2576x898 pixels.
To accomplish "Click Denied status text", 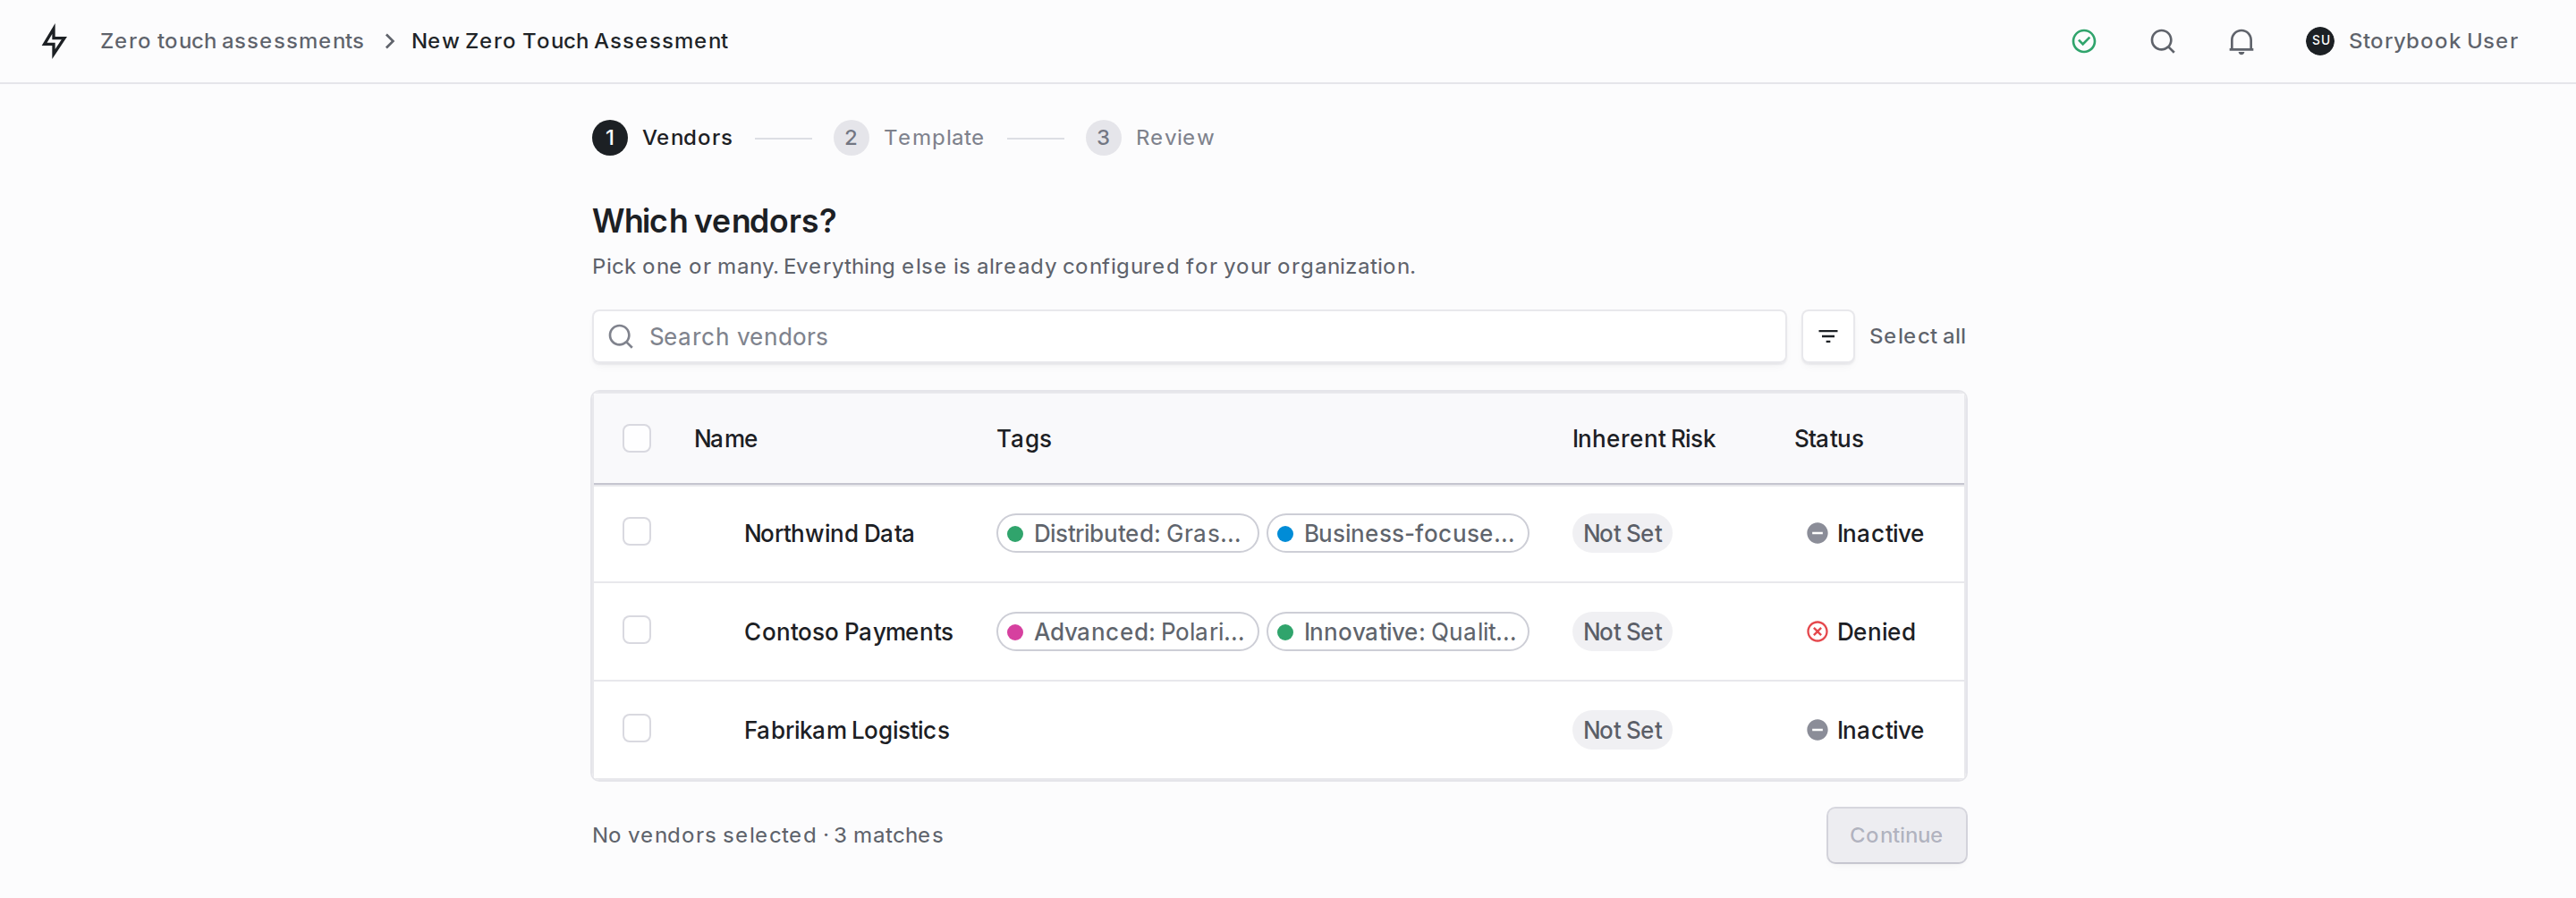I will (1875, 632).
